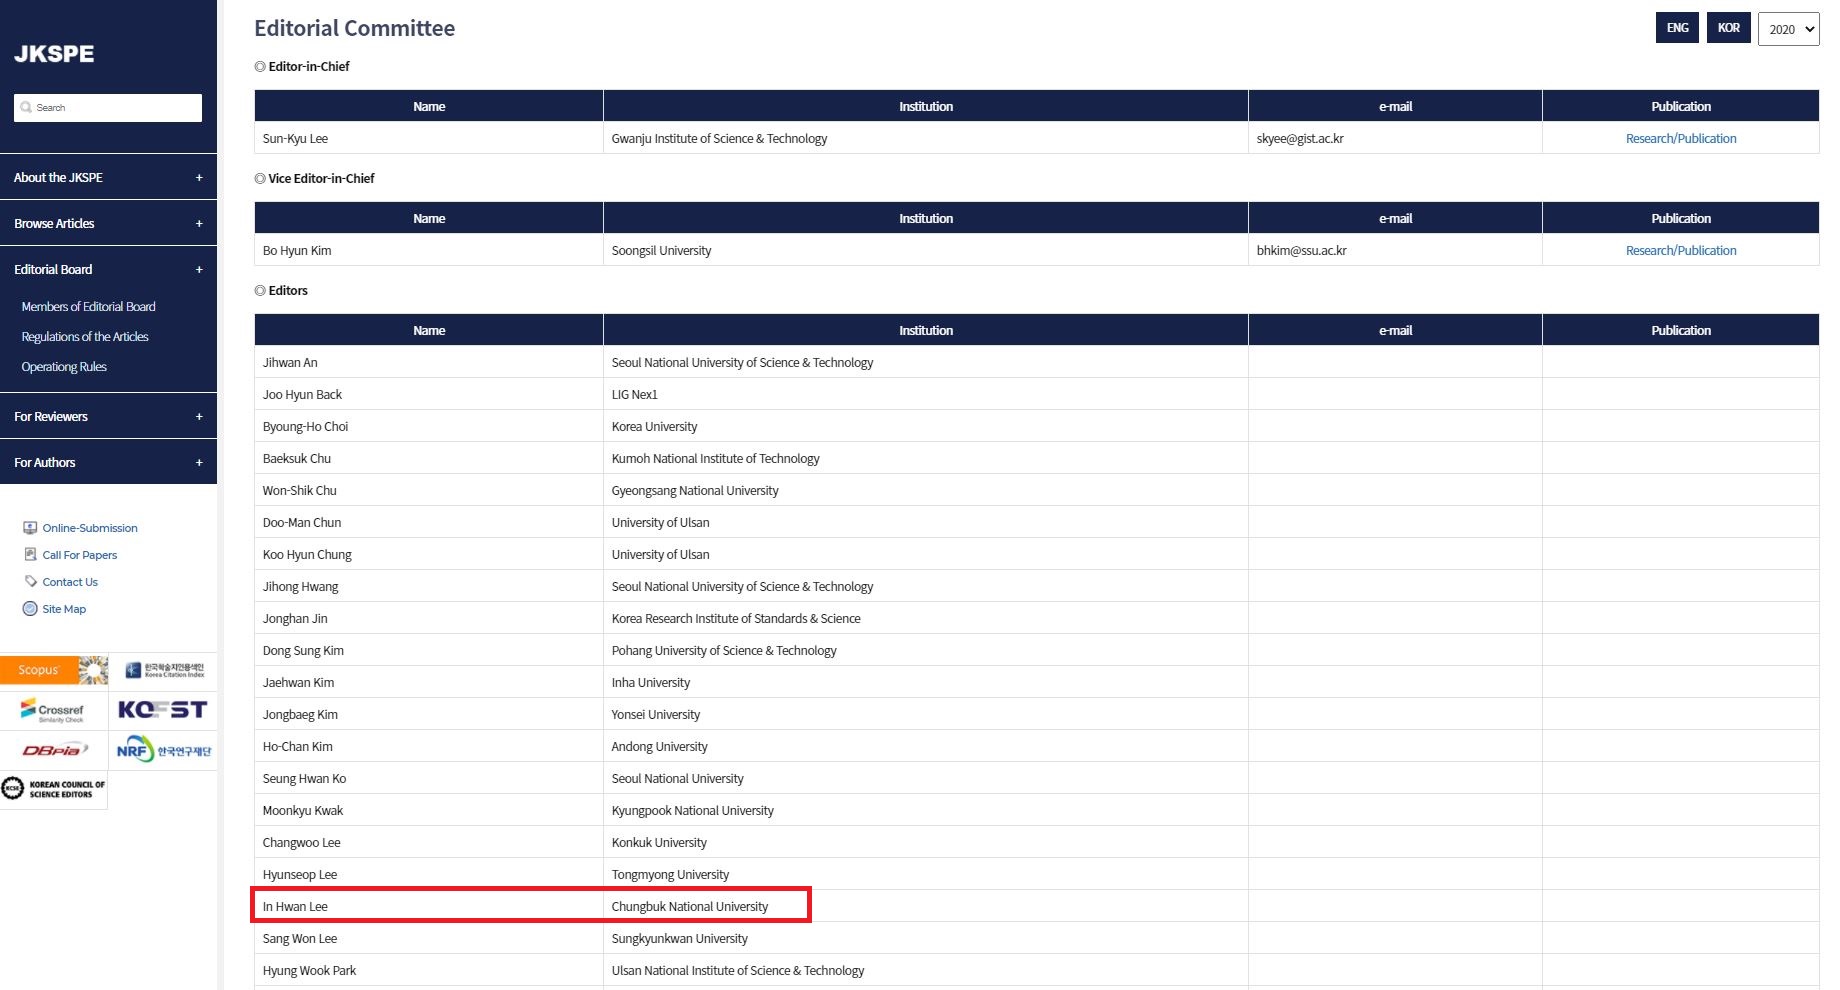The image size is (1840, 990).
Task: Open Bo Hyun Kim's Research/Publication link
Action: pos(1681,250)
